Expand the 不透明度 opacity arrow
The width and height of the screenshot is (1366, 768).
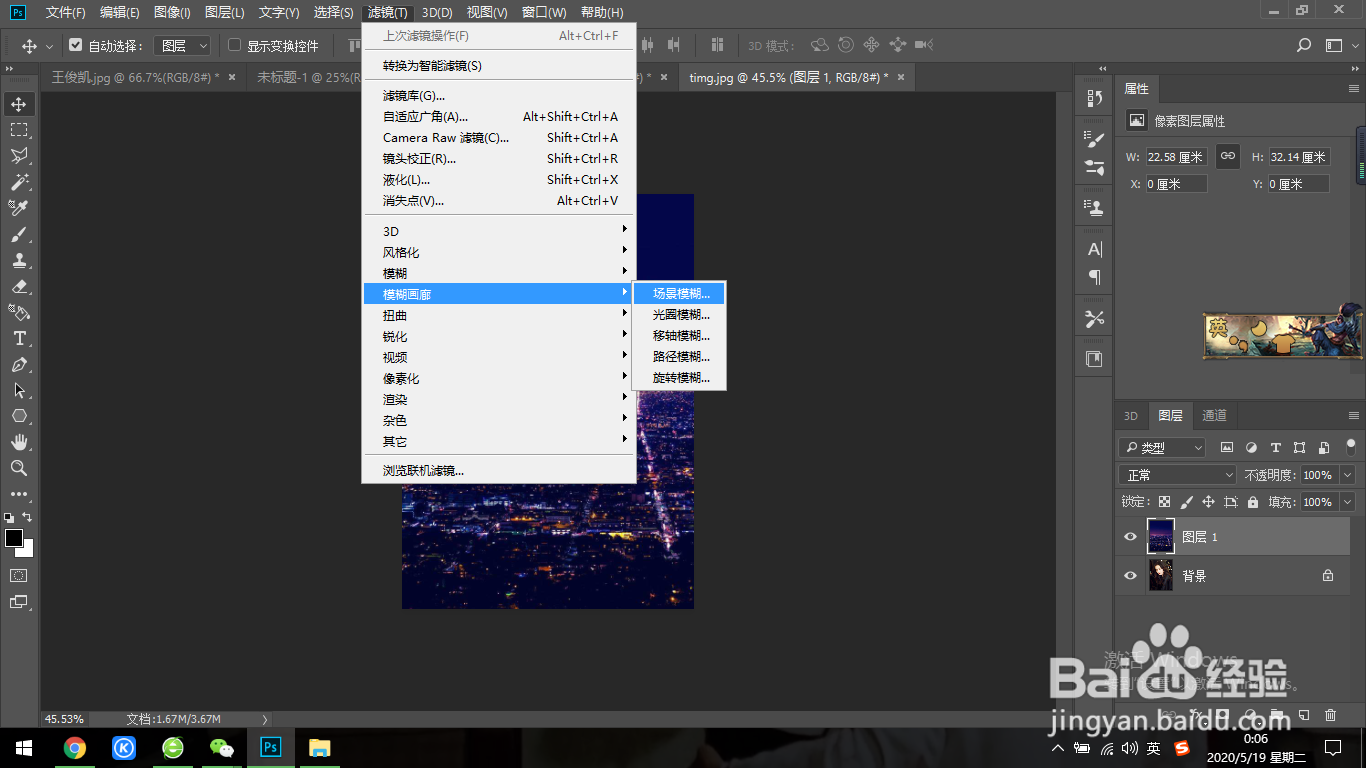pyautogui.click(x=1347, y=475)
